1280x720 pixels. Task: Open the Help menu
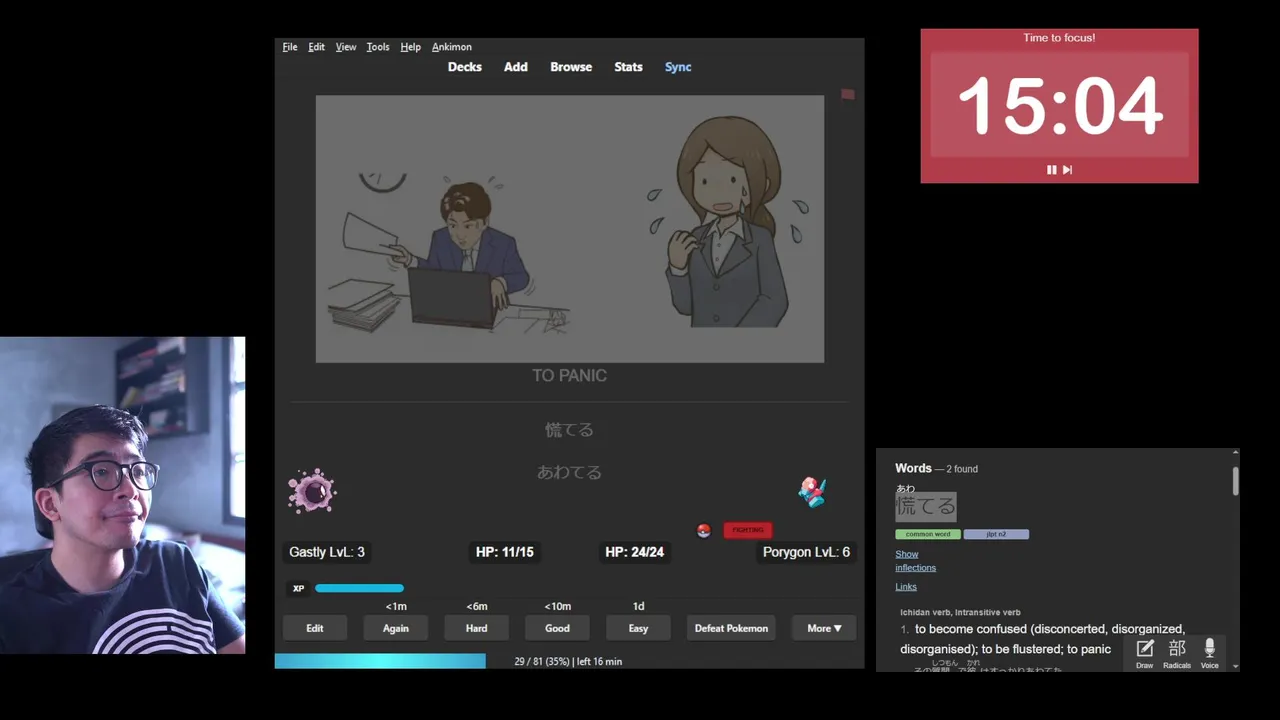[410, 47]
